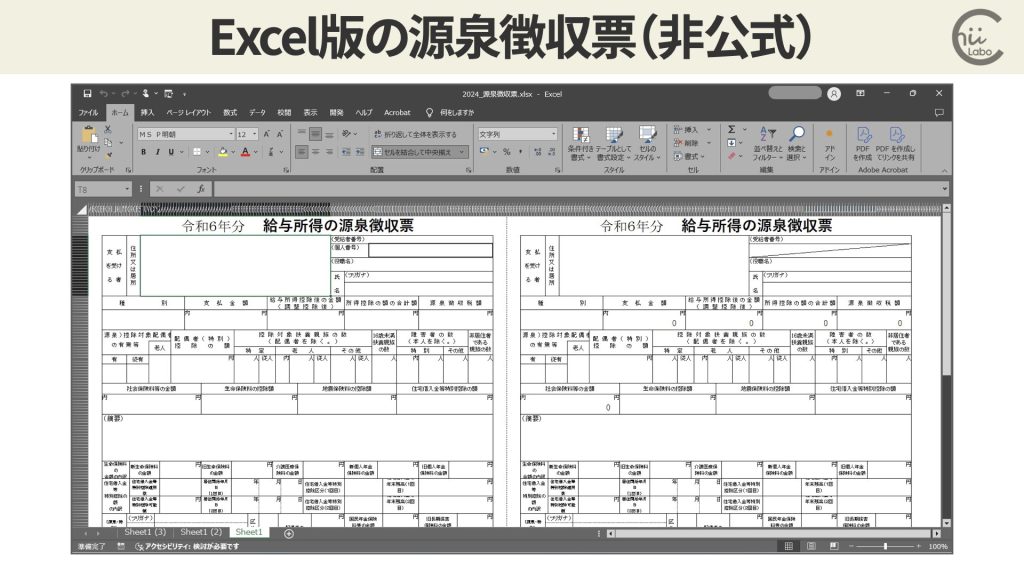Apply cell borders icon
Viewport: 1024px width, 576px height.
197,152
